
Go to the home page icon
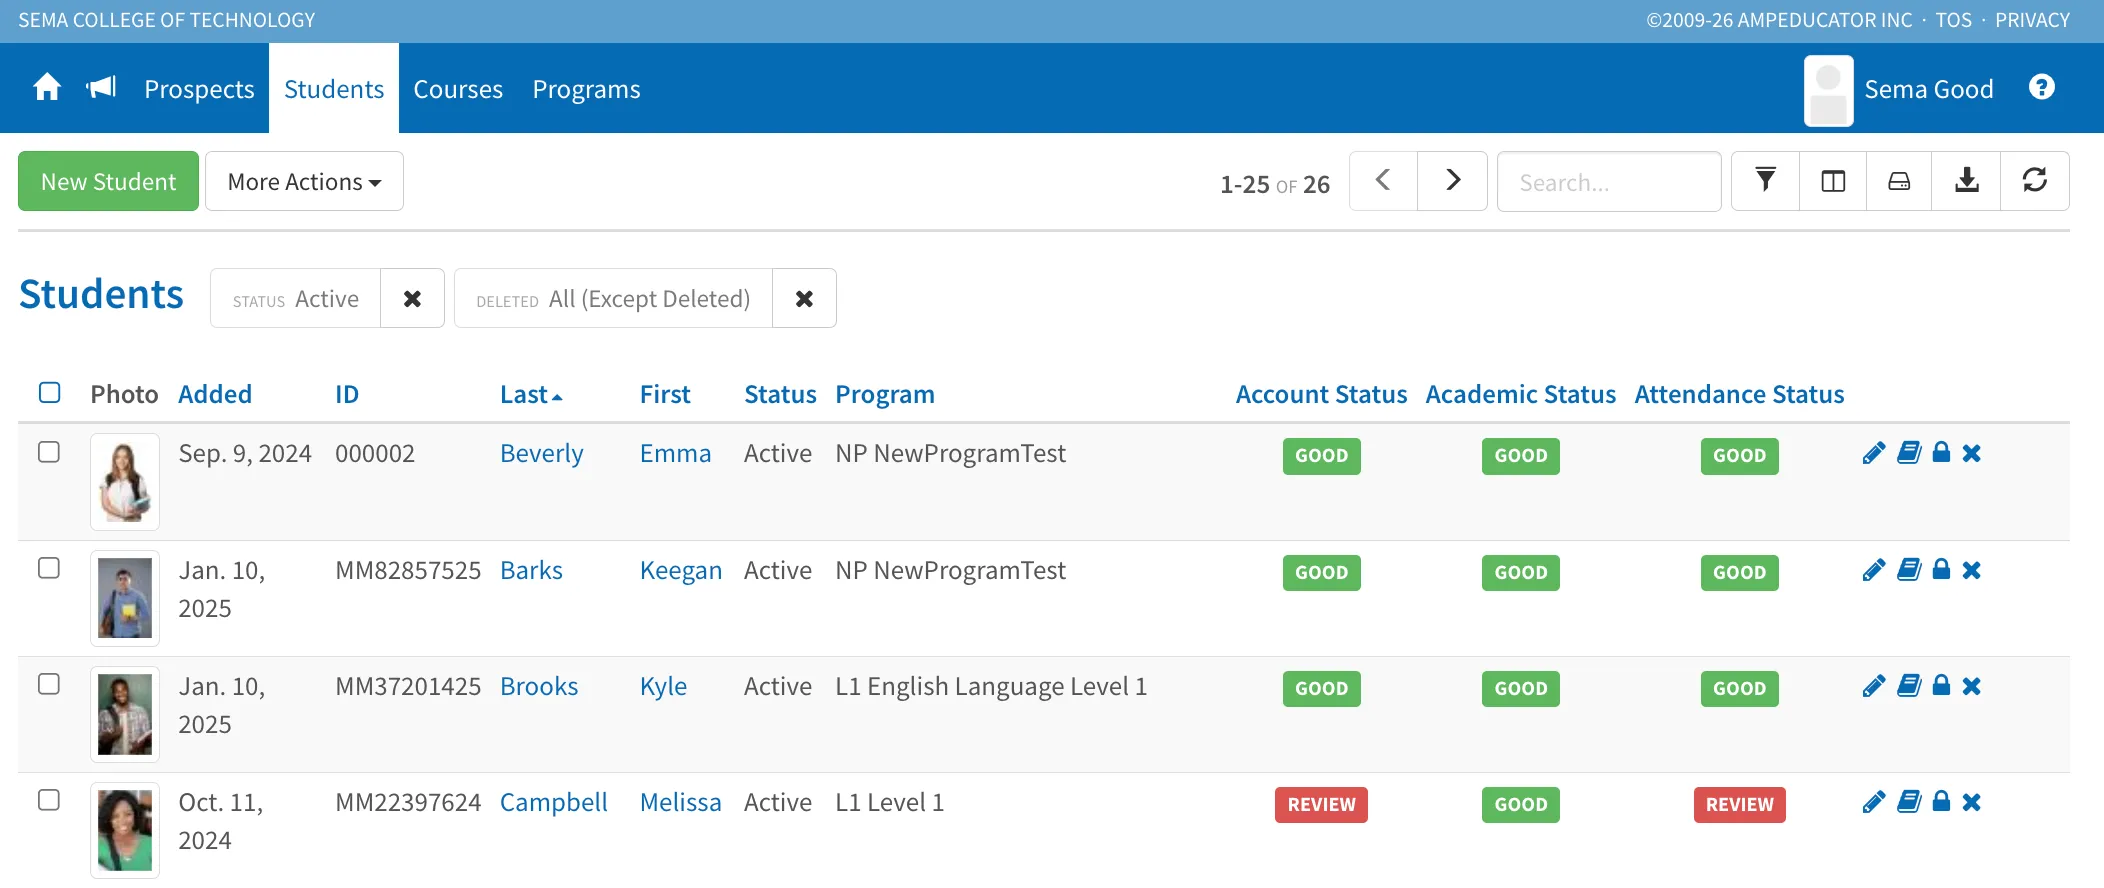point(47,88)
